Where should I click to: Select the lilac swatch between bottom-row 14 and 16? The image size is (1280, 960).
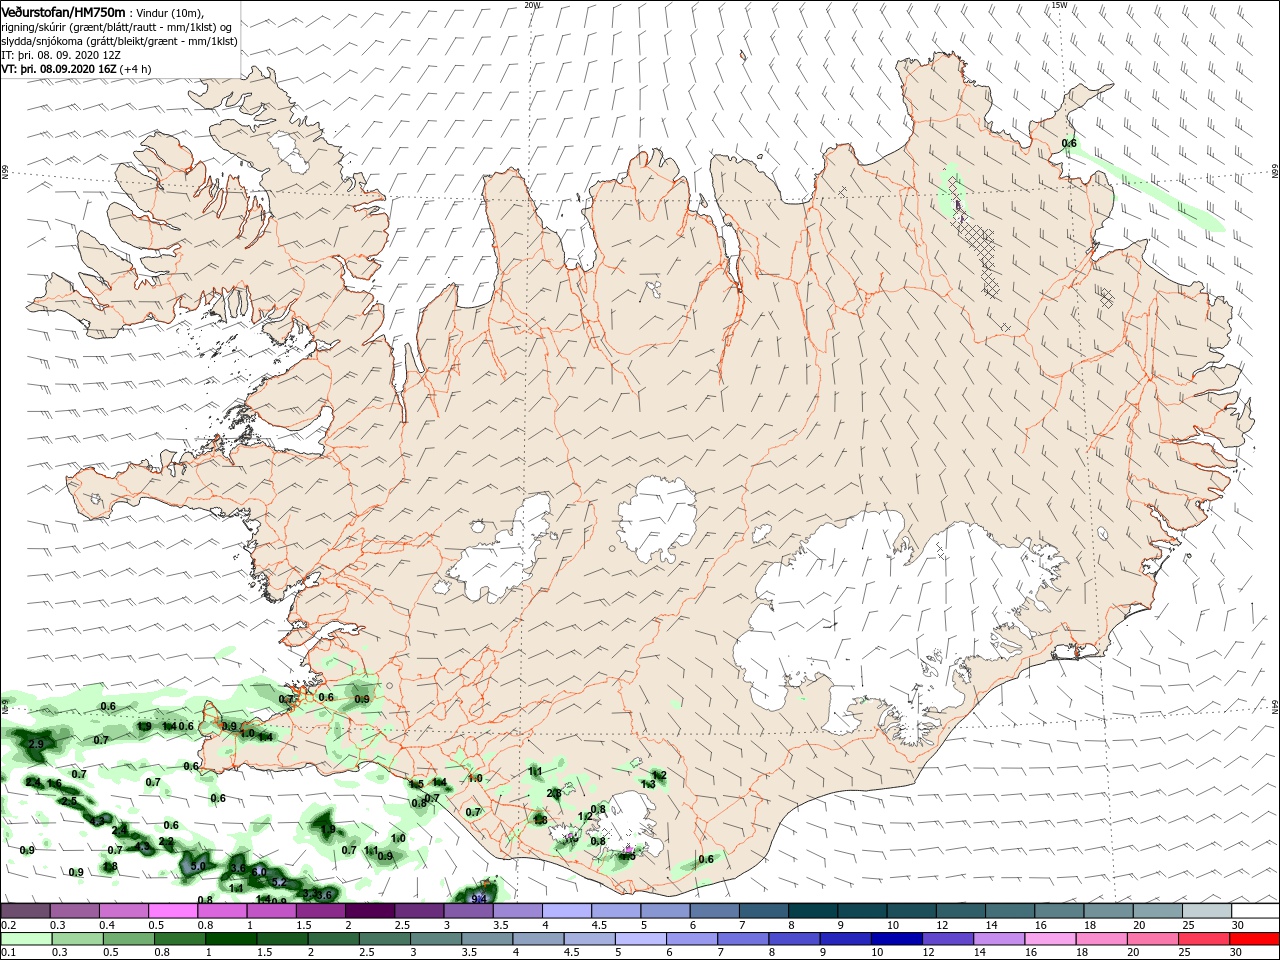click(x=997, y=939)
